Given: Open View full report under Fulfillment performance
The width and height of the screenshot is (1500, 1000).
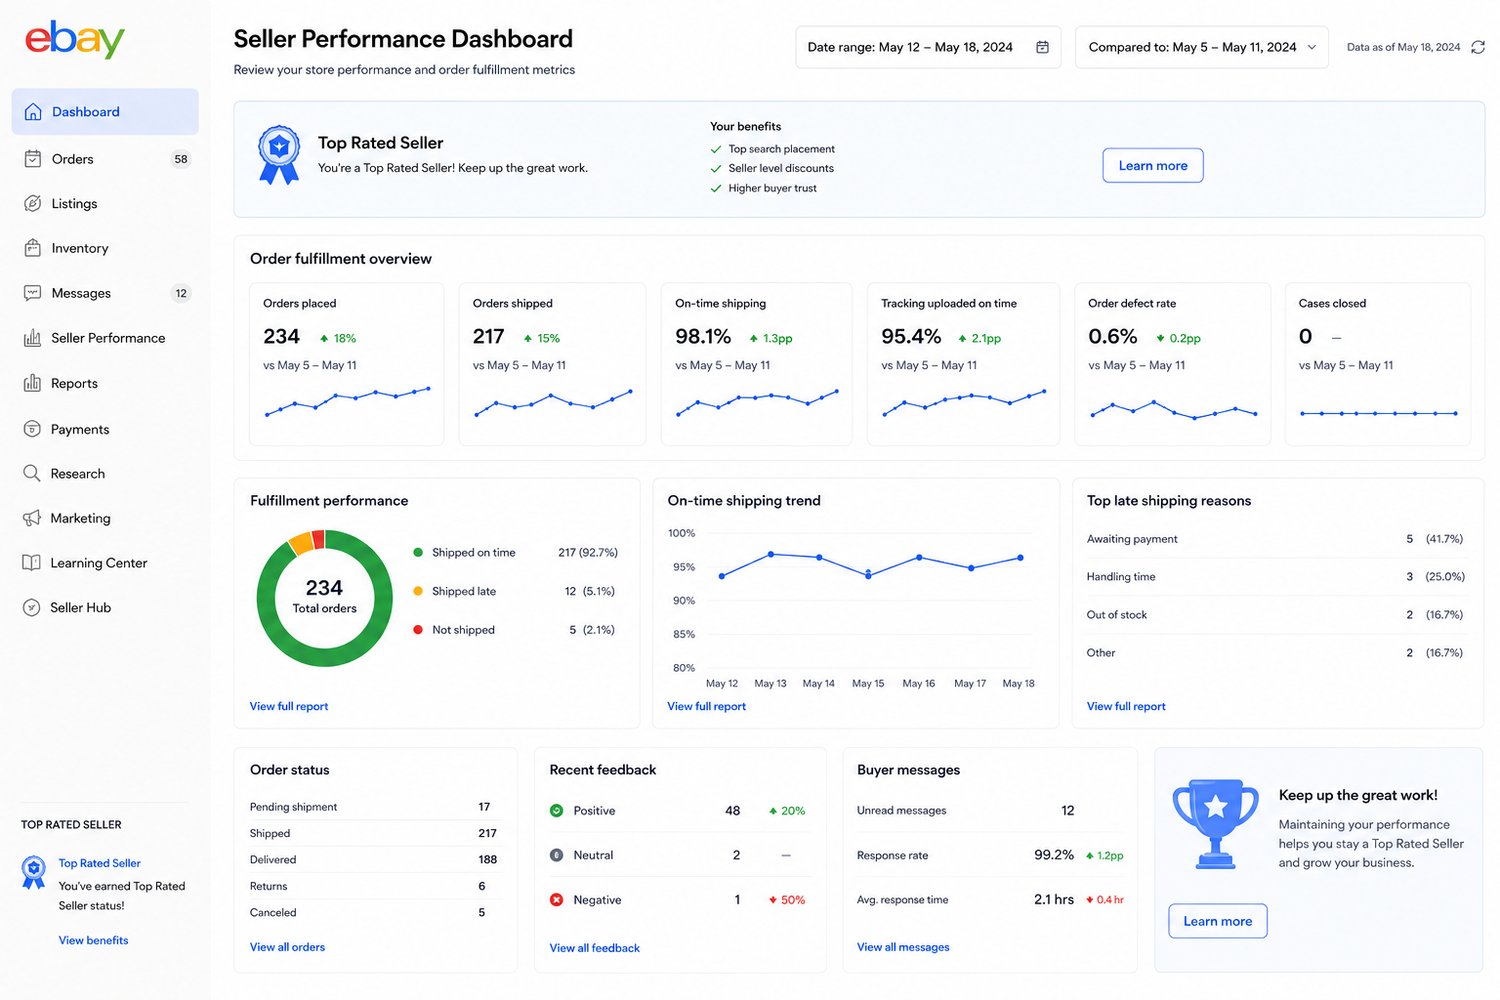Looking at the screenshot, I should pyautogui.click(x=289, y=706).
